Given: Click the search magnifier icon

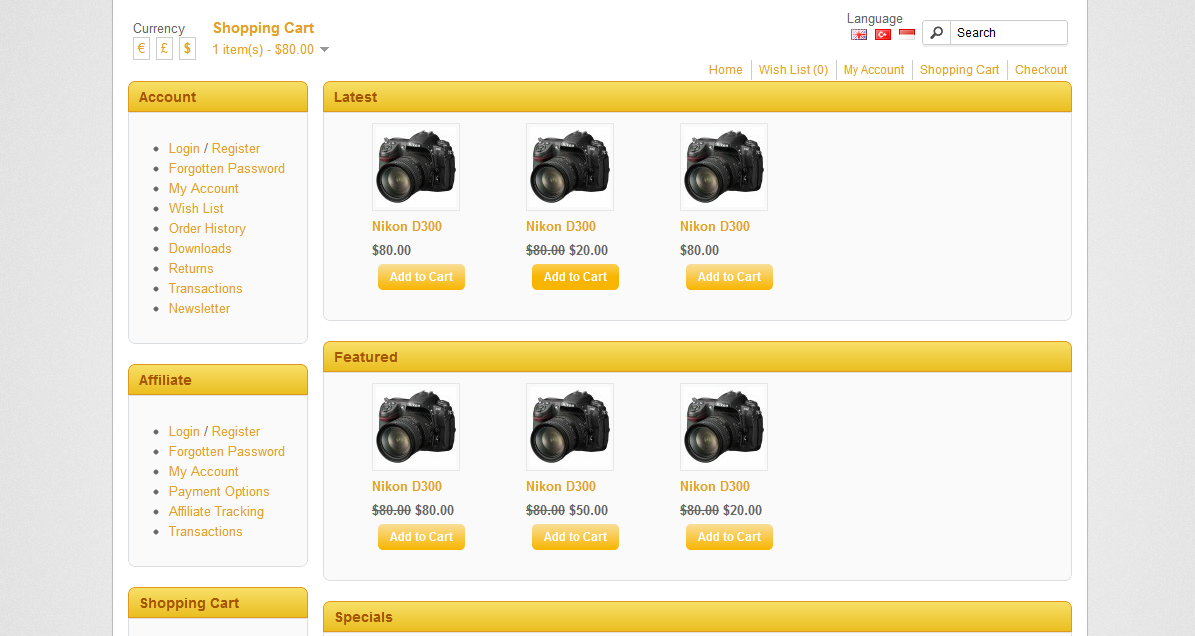Looking at the screenshot, I should (x=937, y=33).
